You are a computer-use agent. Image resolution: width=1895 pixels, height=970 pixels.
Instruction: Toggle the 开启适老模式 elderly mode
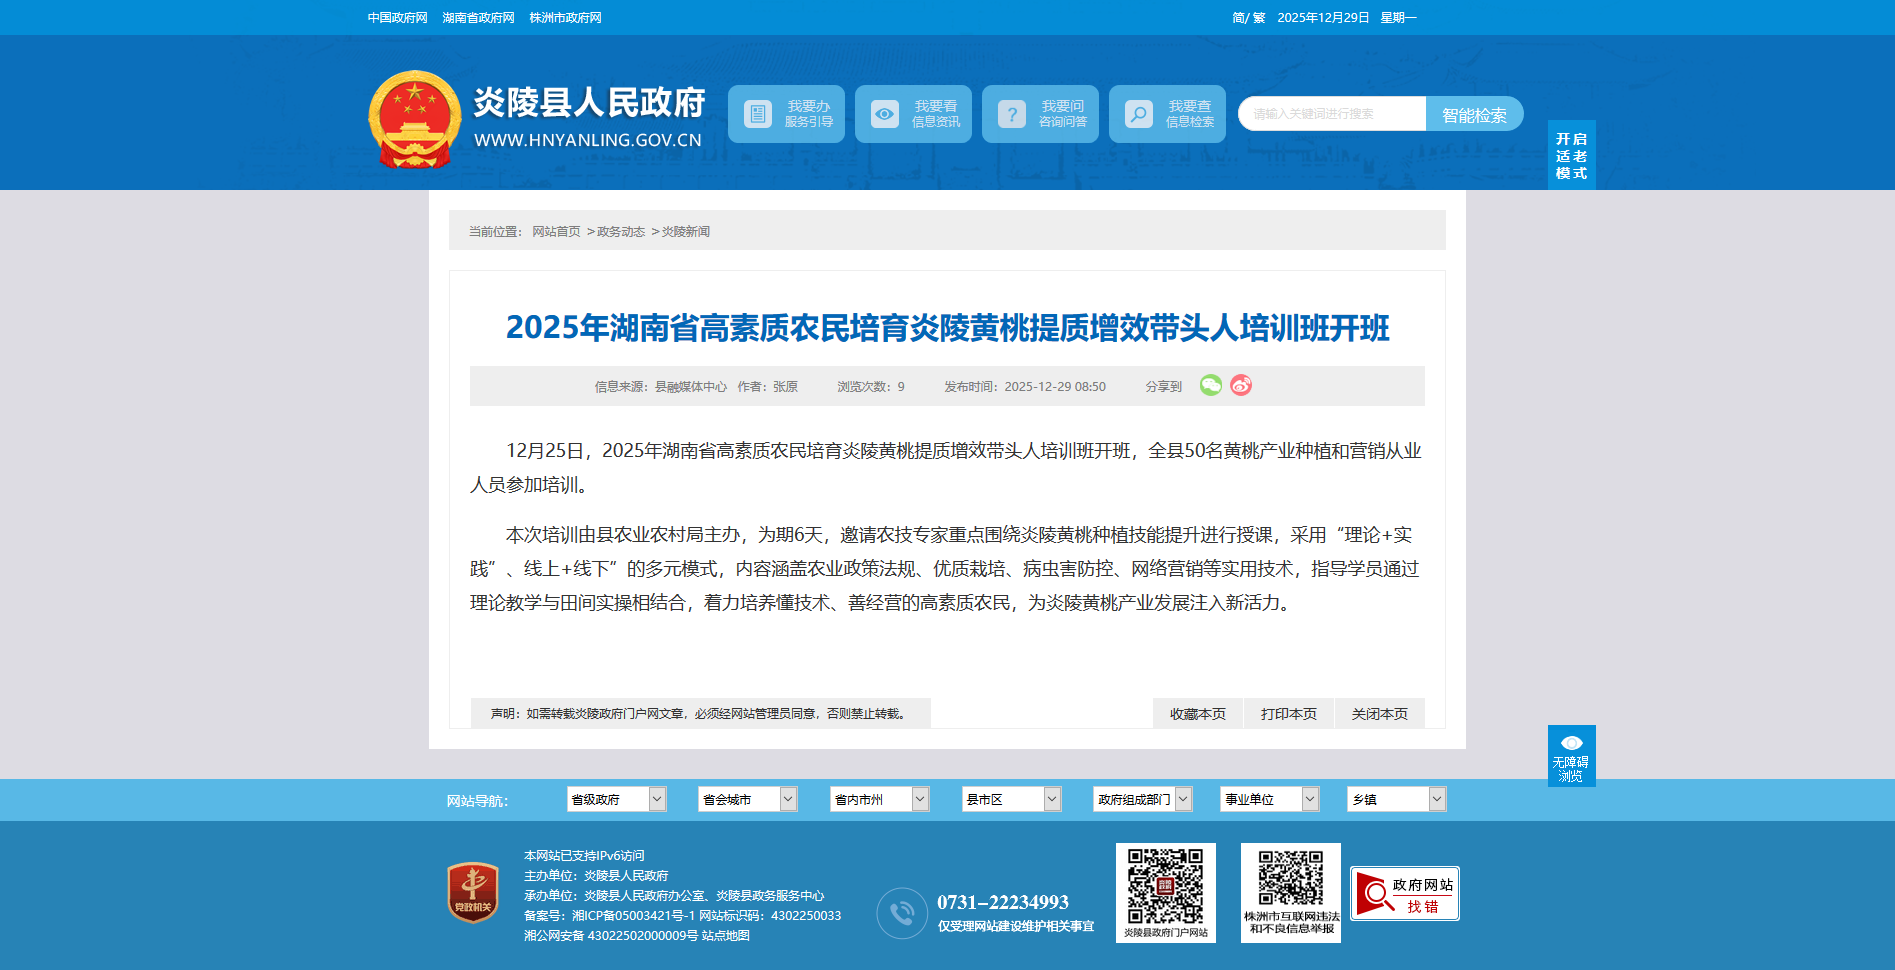[1571, 156]
